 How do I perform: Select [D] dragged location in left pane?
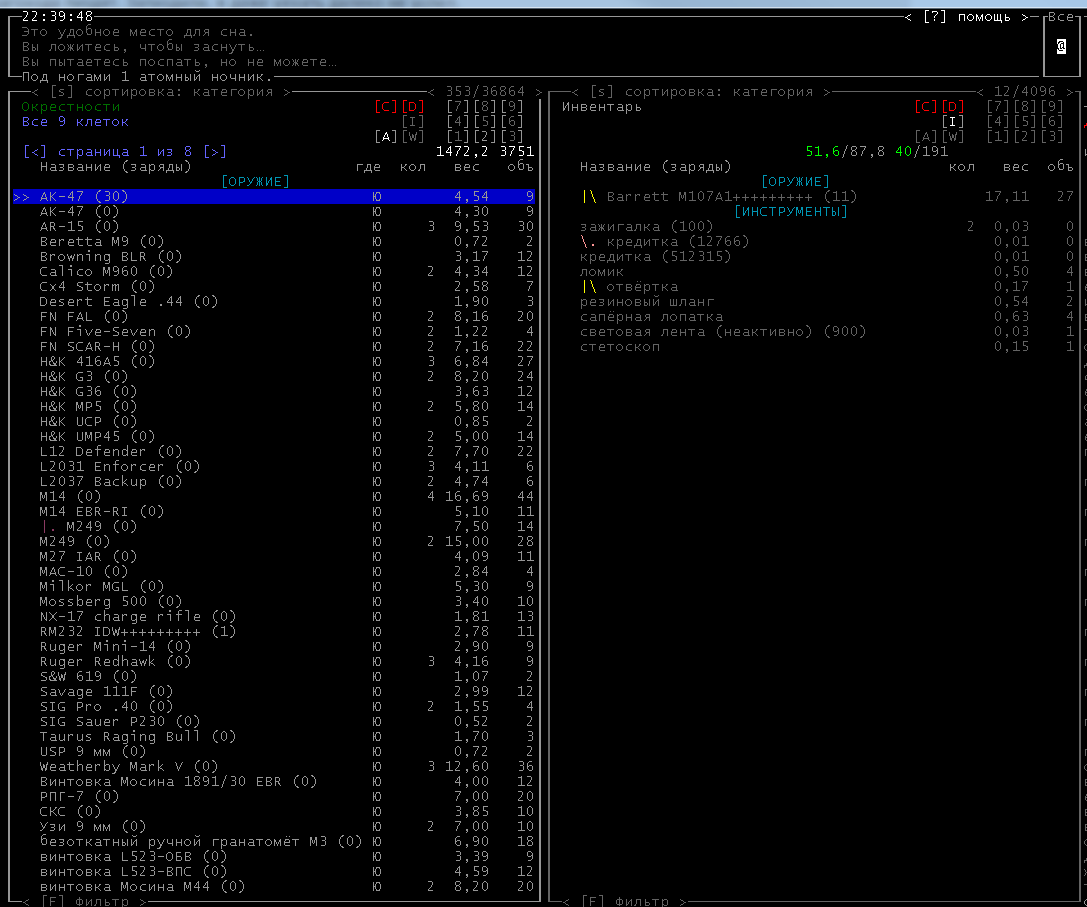[x=412, y=106]
